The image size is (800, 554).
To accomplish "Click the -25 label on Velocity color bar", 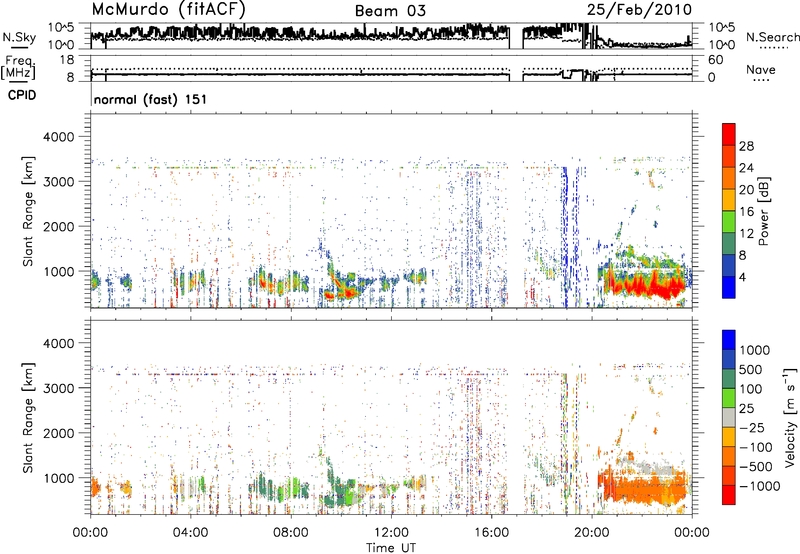I will (x=751, y=428).
